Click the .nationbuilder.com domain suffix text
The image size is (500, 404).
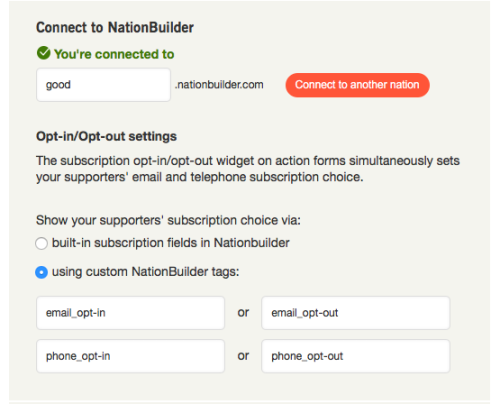coord(219,85)
